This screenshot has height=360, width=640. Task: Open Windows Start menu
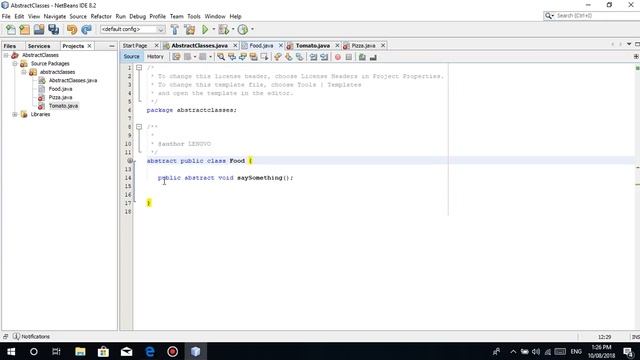(11, 351)
